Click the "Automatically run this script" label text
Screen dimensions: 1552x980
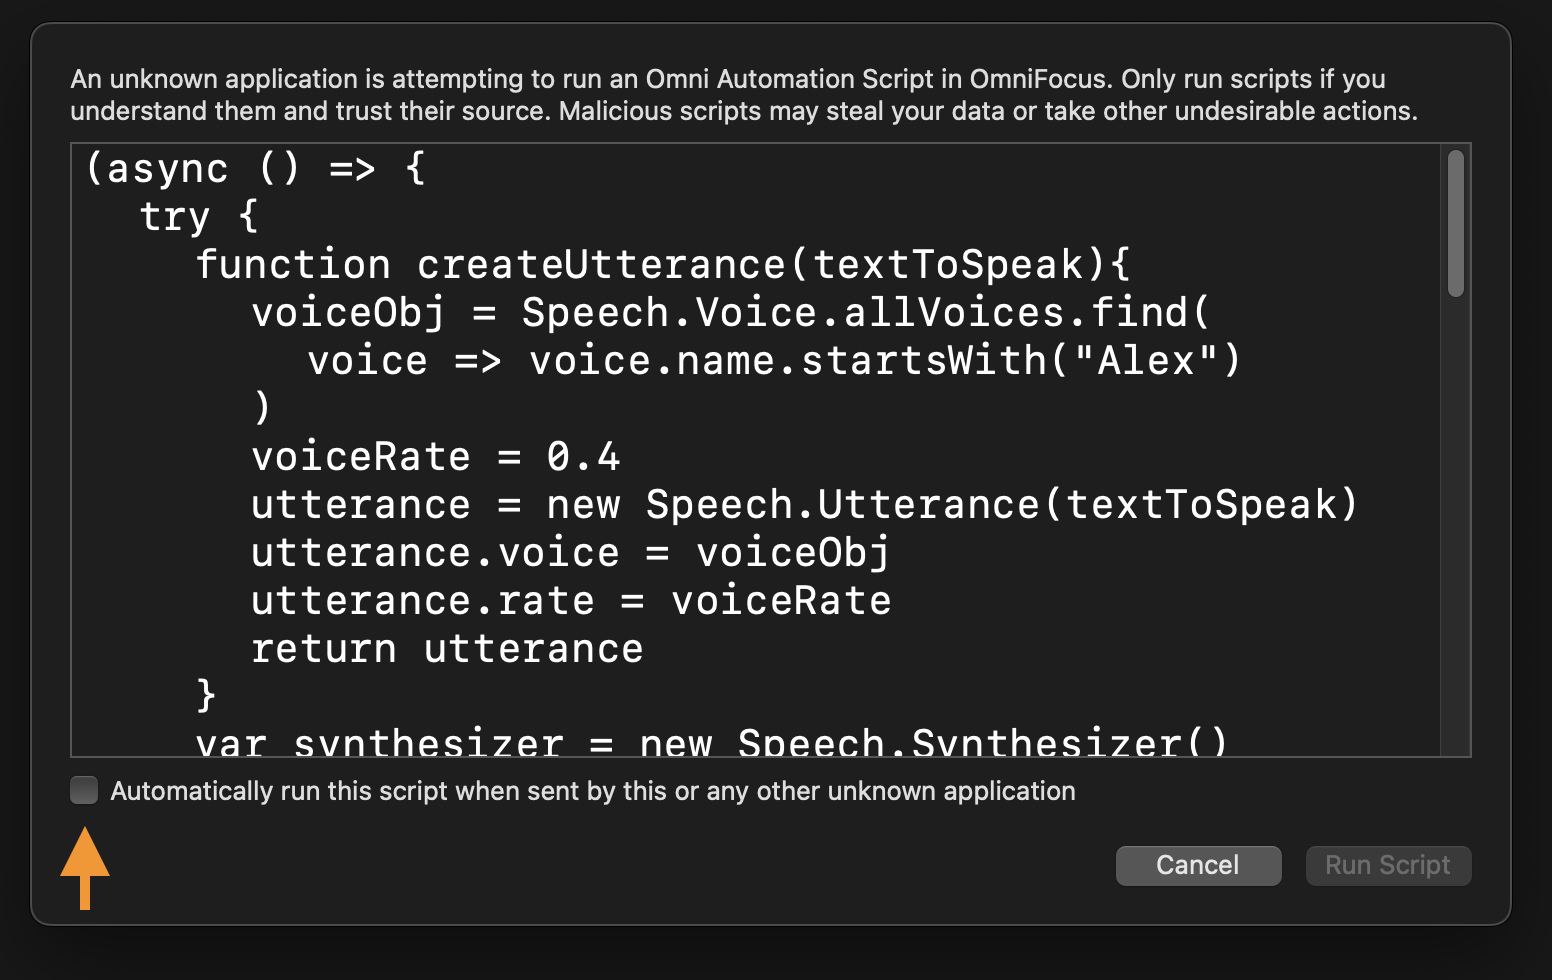tap(593, 791)
